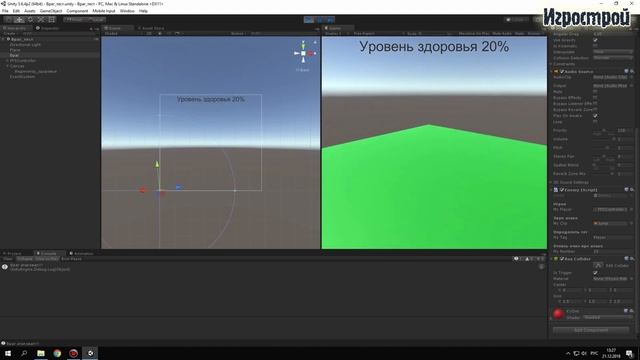The width and height of the screenshot is (640, 360).
Task: Open the Component menu
Action: point(77,11)
